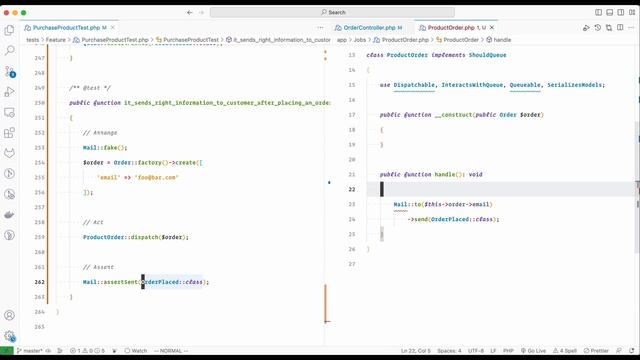Screen dimensions: 640x360
Task: Click ProductOrder.php breadcrumb
Action: coord(401,40)
